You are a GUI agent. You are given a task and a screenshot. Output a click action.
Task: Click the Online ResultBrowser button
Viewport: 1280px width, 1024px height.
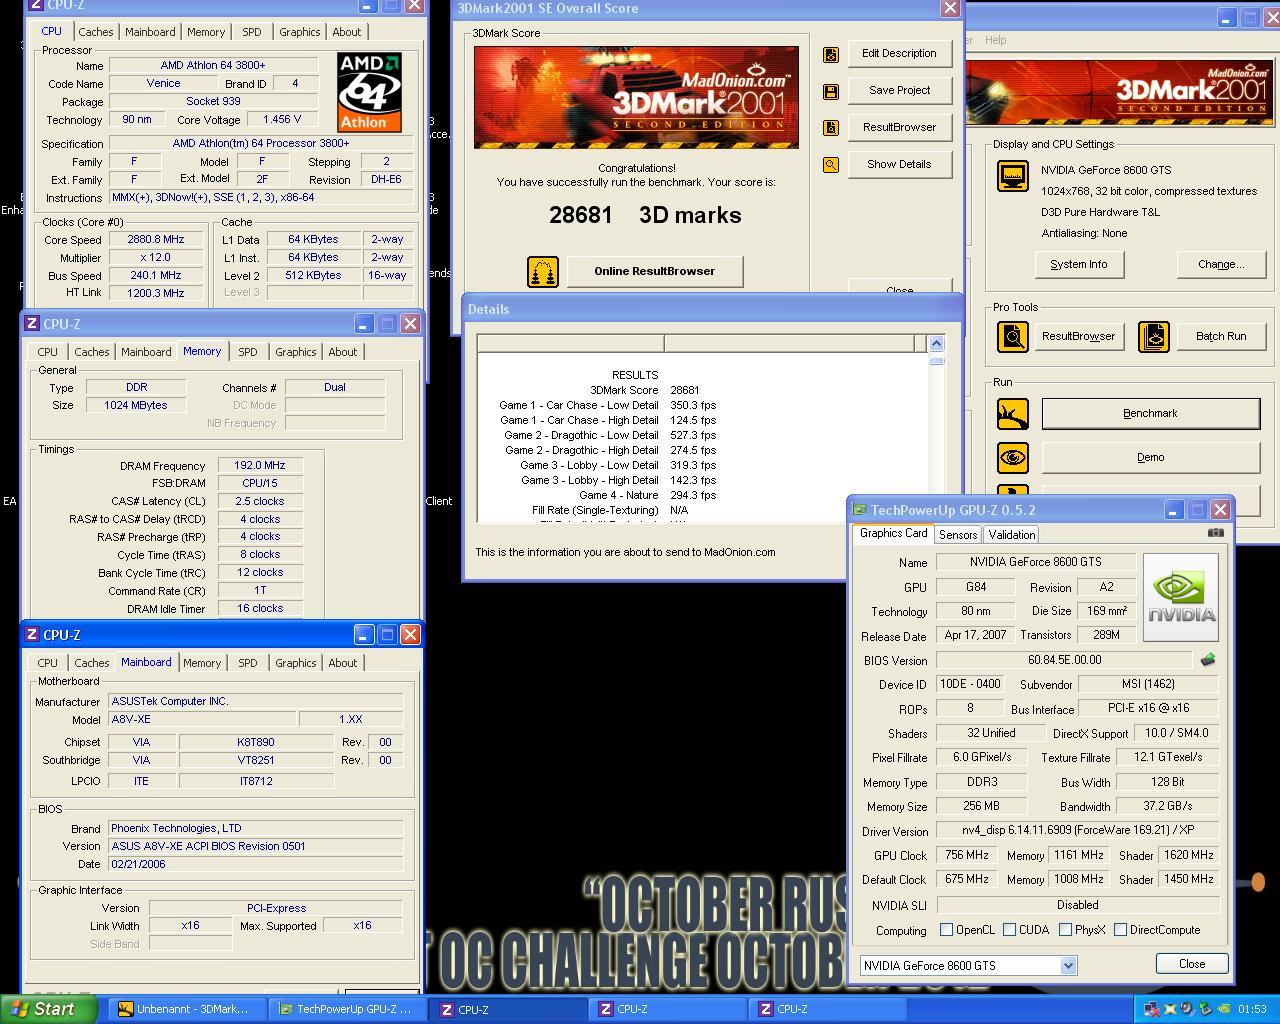point(654,271)
